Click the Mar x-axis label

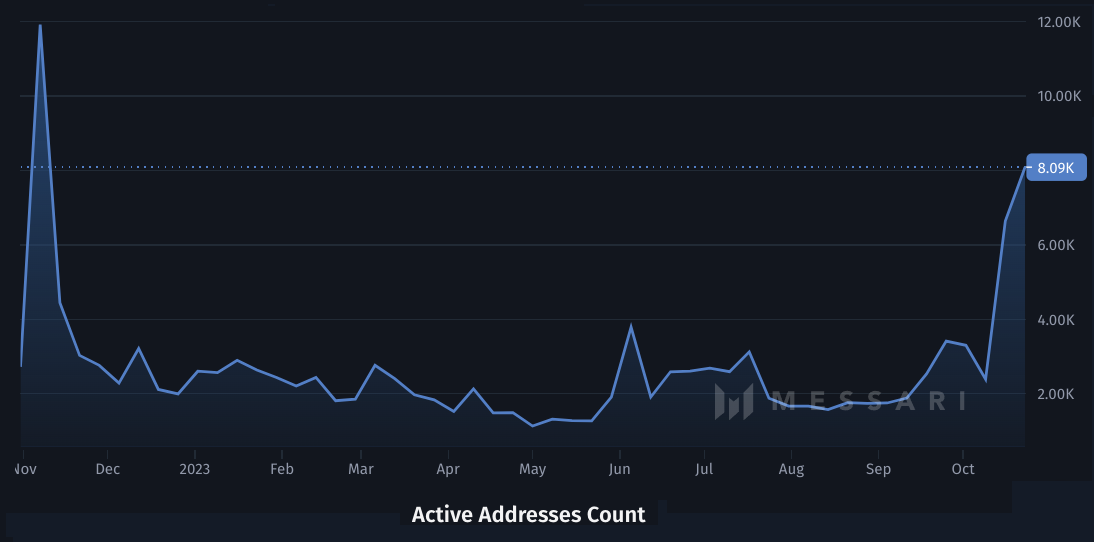point(361,468)
